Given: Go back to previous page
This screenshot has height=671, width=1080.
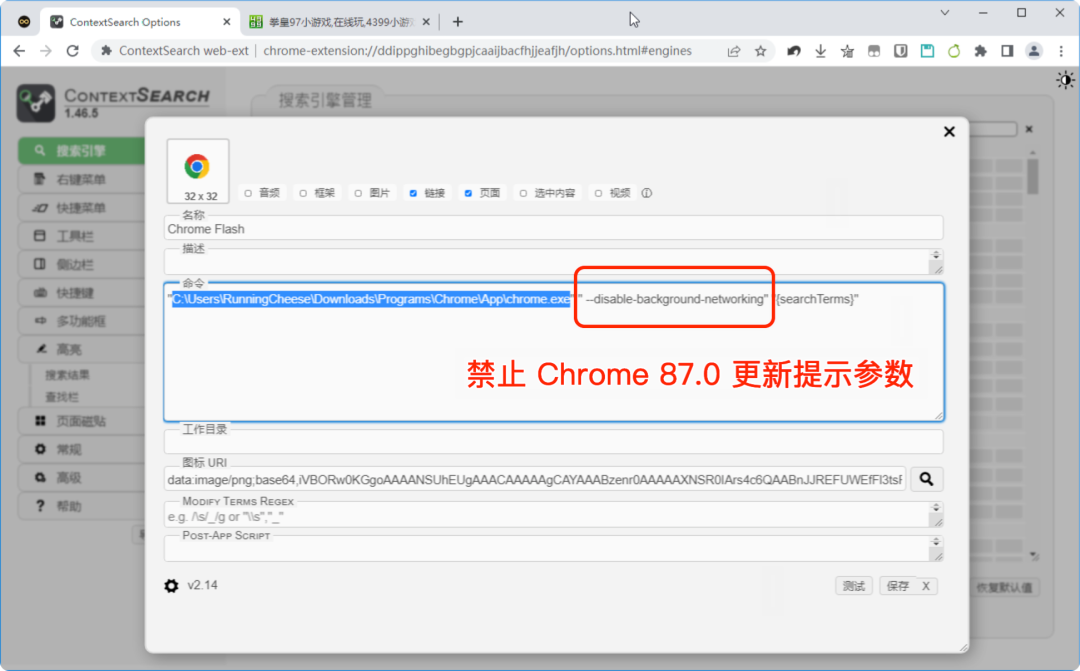Looking at the screenshot, I should 19,50.
